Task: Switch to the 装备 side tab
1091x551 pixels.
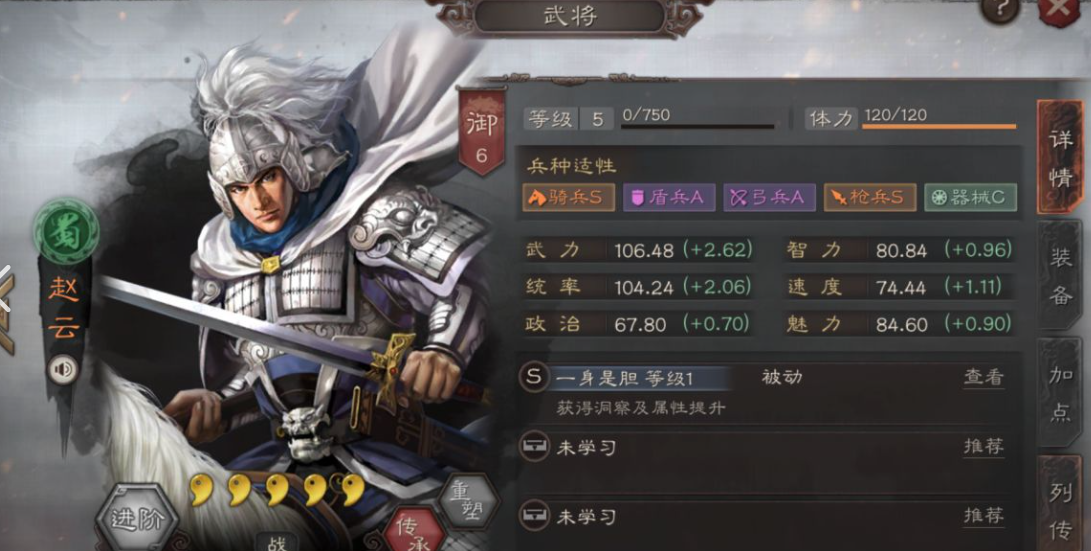Action: (1060, 277)
